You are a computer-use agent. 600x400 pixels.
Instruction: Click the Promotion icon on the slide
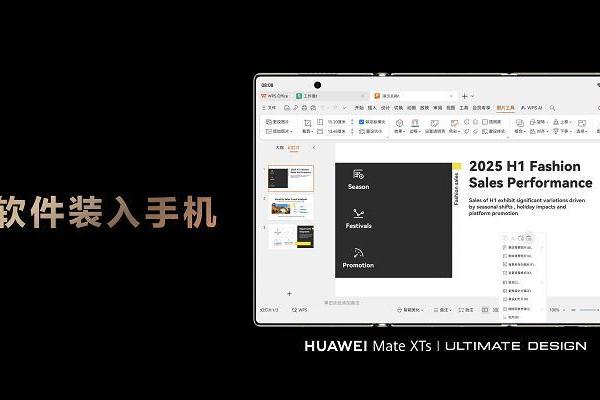358,253
